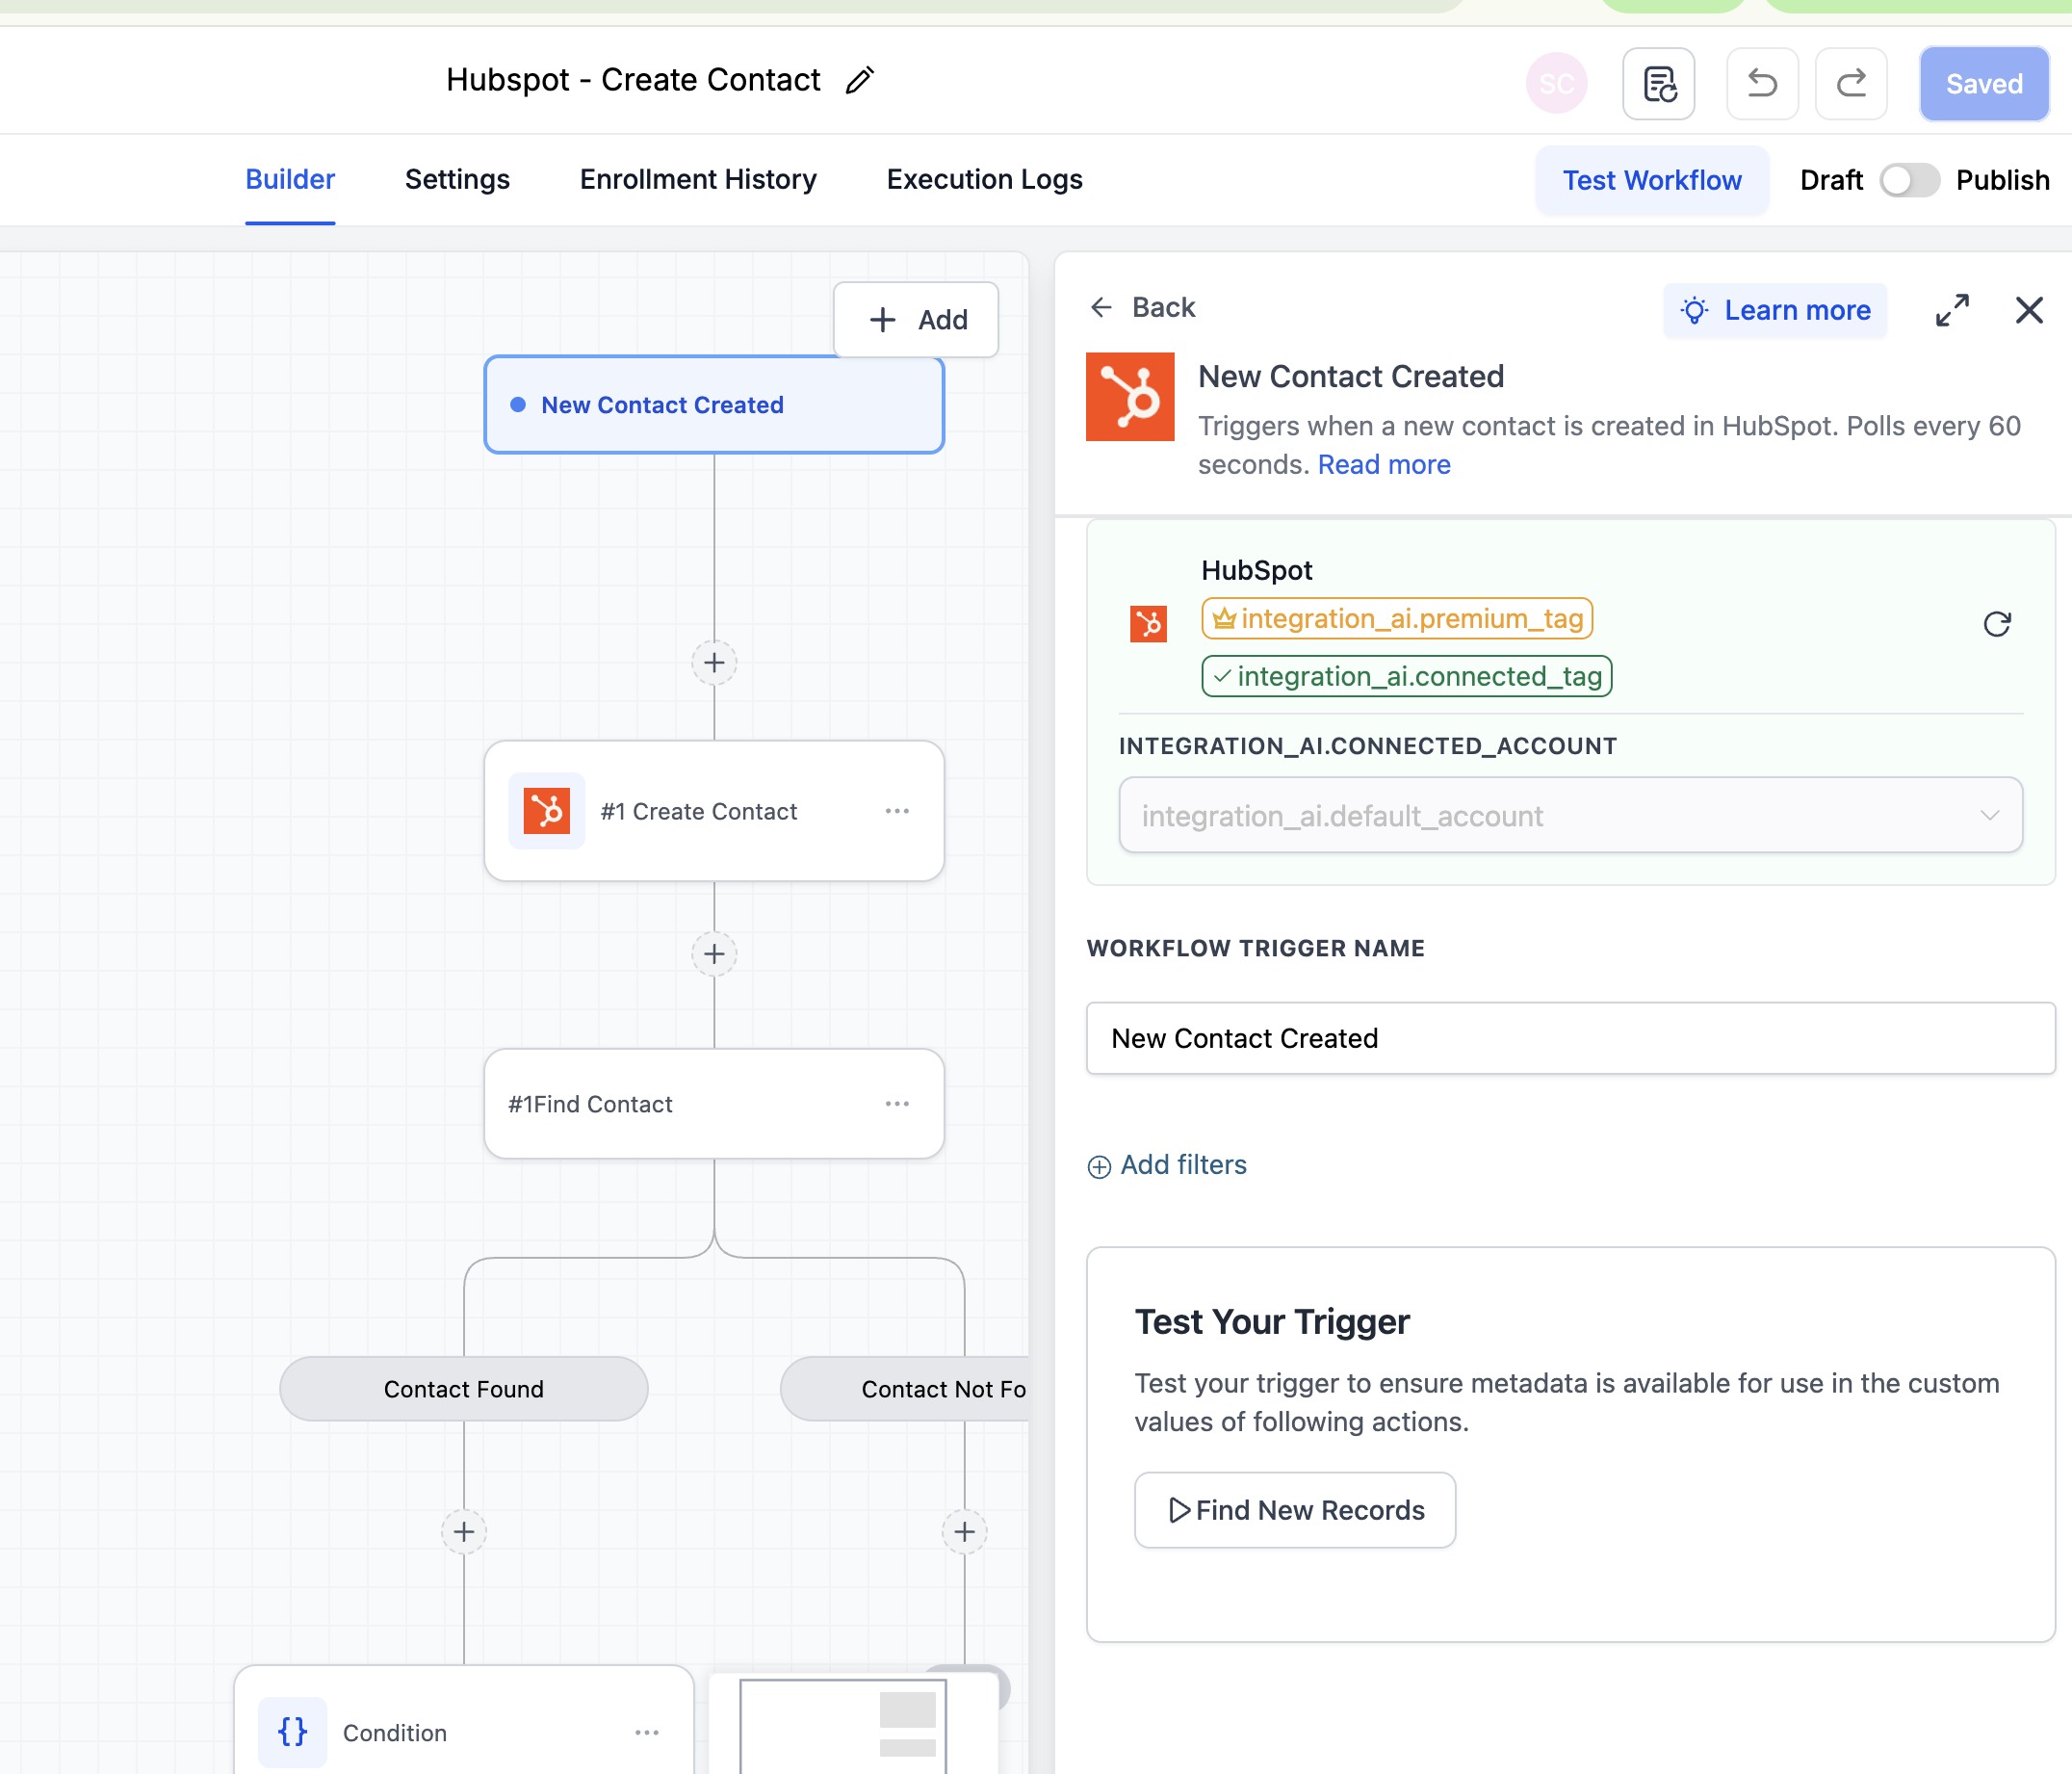Select the Condition node
The image size is (2072, 1774).
click(464, 1722)
